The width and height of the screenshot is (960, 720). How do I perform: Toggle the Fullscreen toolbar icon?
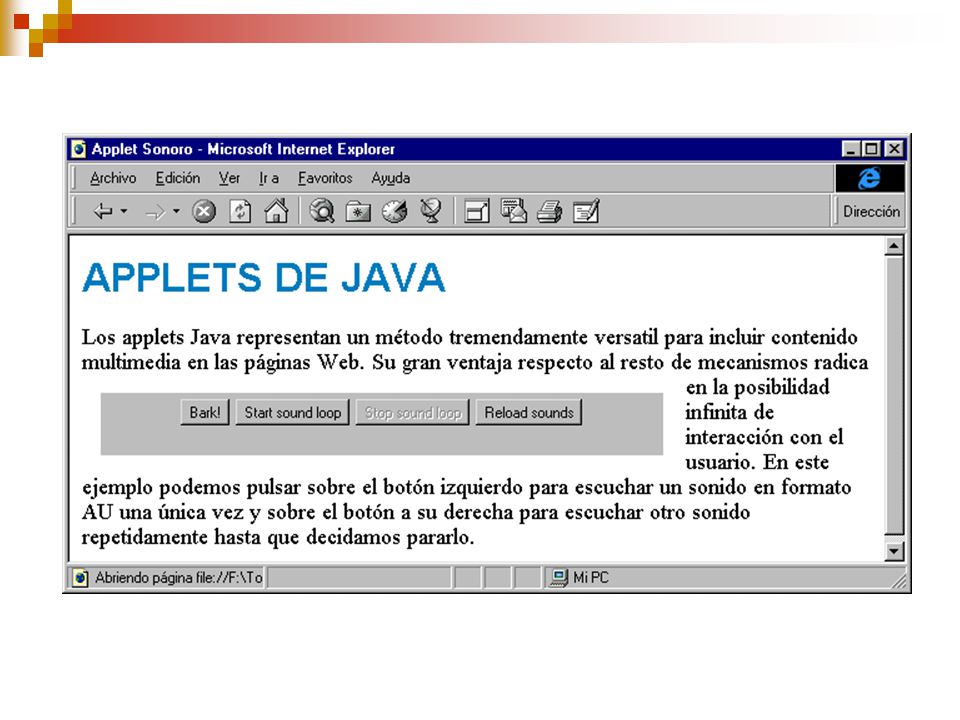[x=477, y=212]
